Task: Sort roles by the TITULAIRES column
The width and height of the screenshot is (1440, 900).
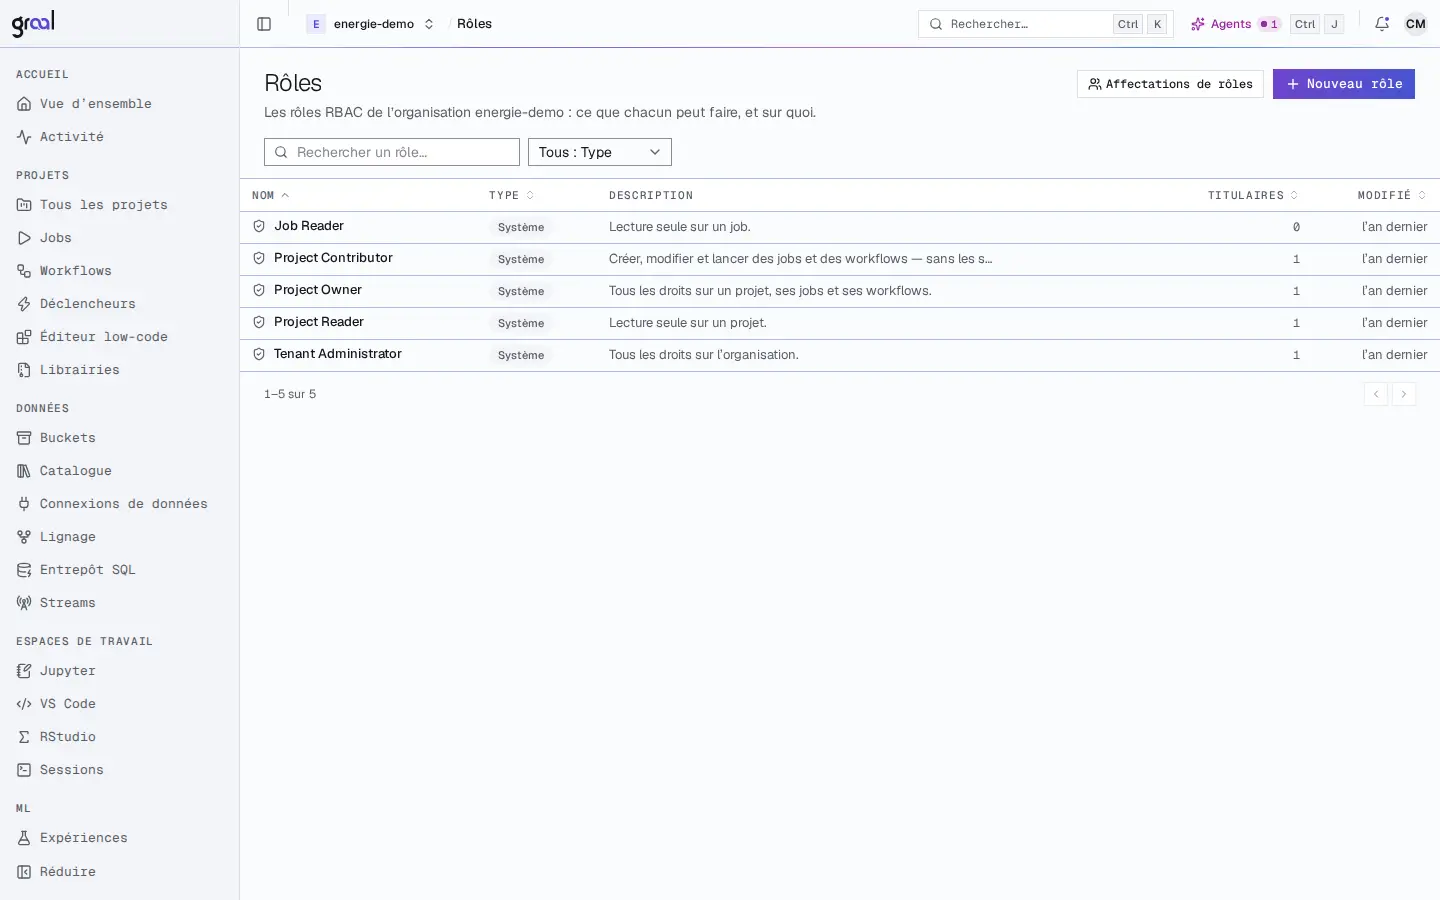Action: 1253,195
